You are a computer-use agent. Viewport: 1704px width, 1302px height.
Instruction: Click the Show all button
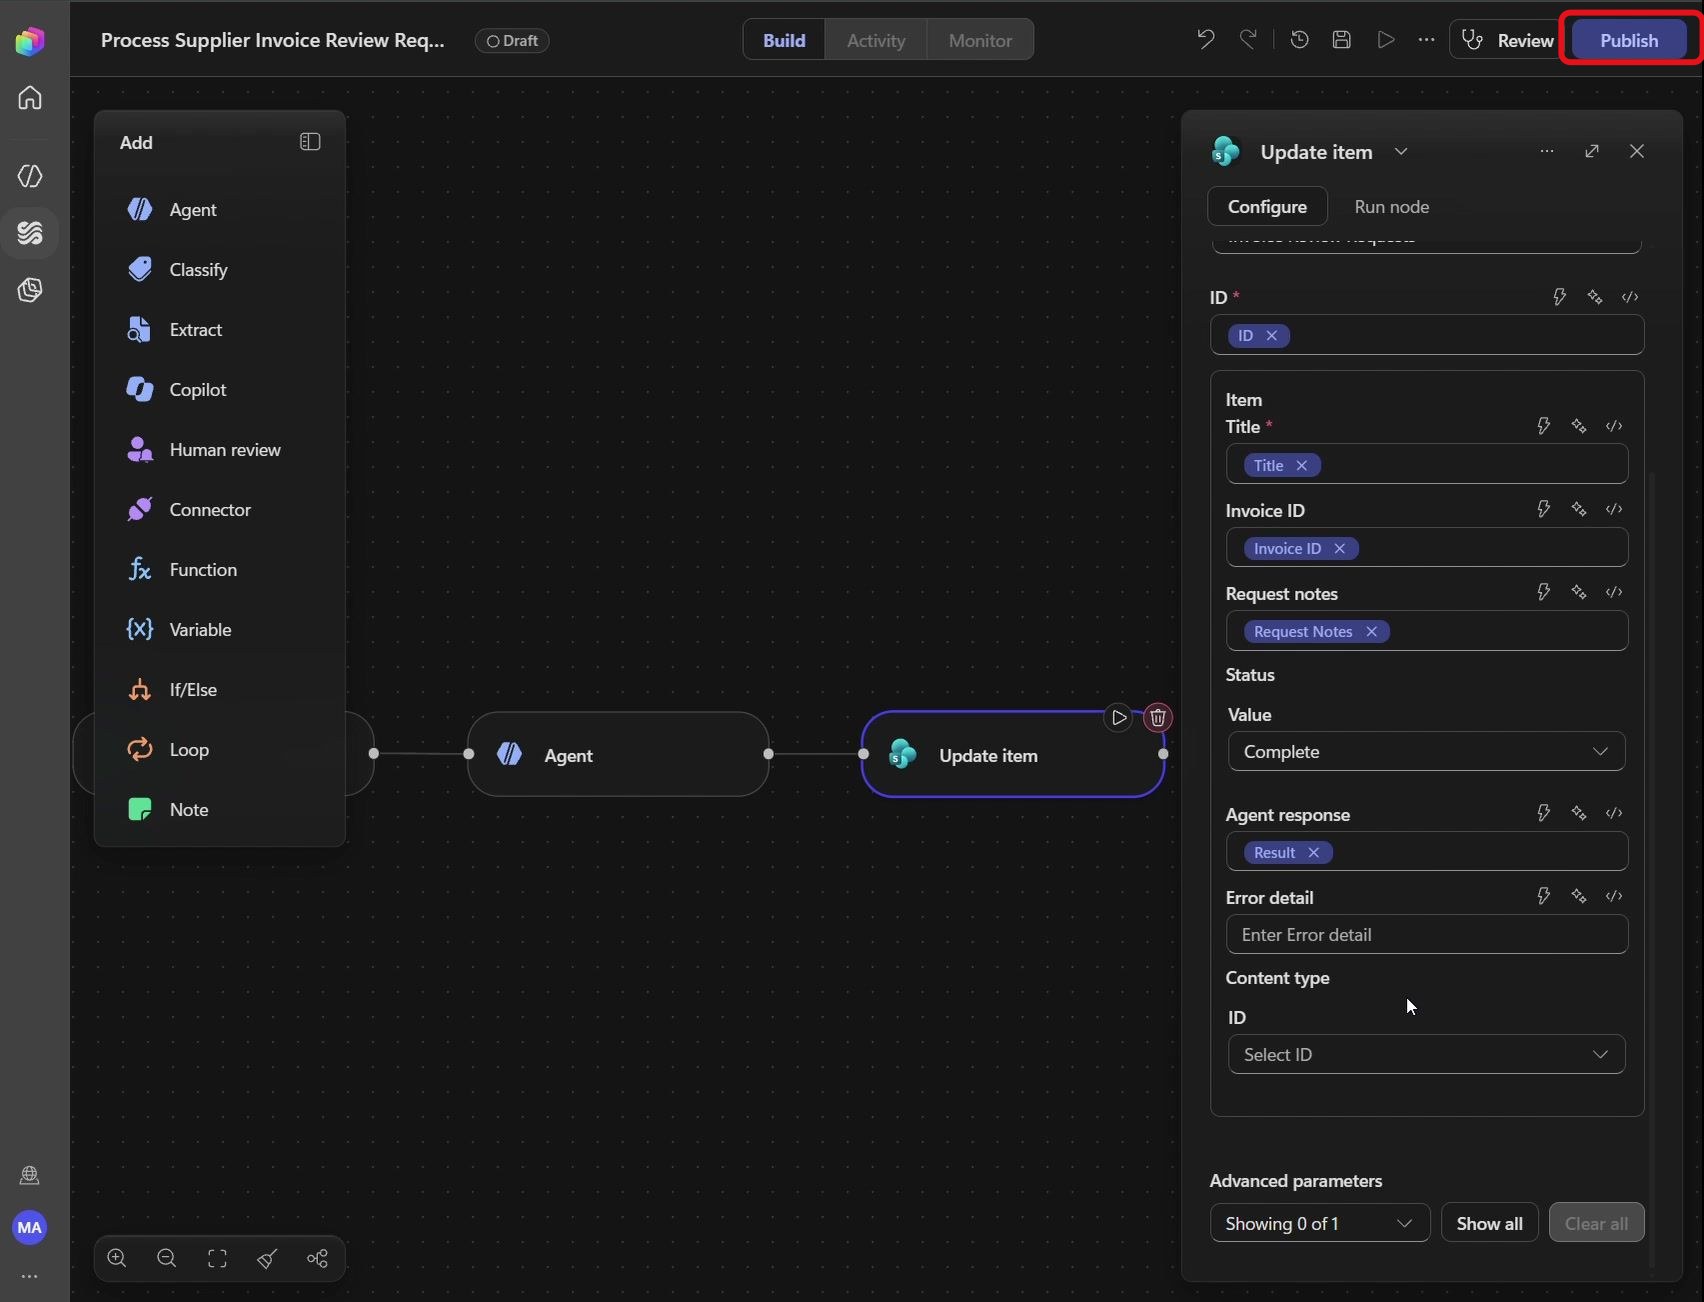[x=1489, y=1223]
